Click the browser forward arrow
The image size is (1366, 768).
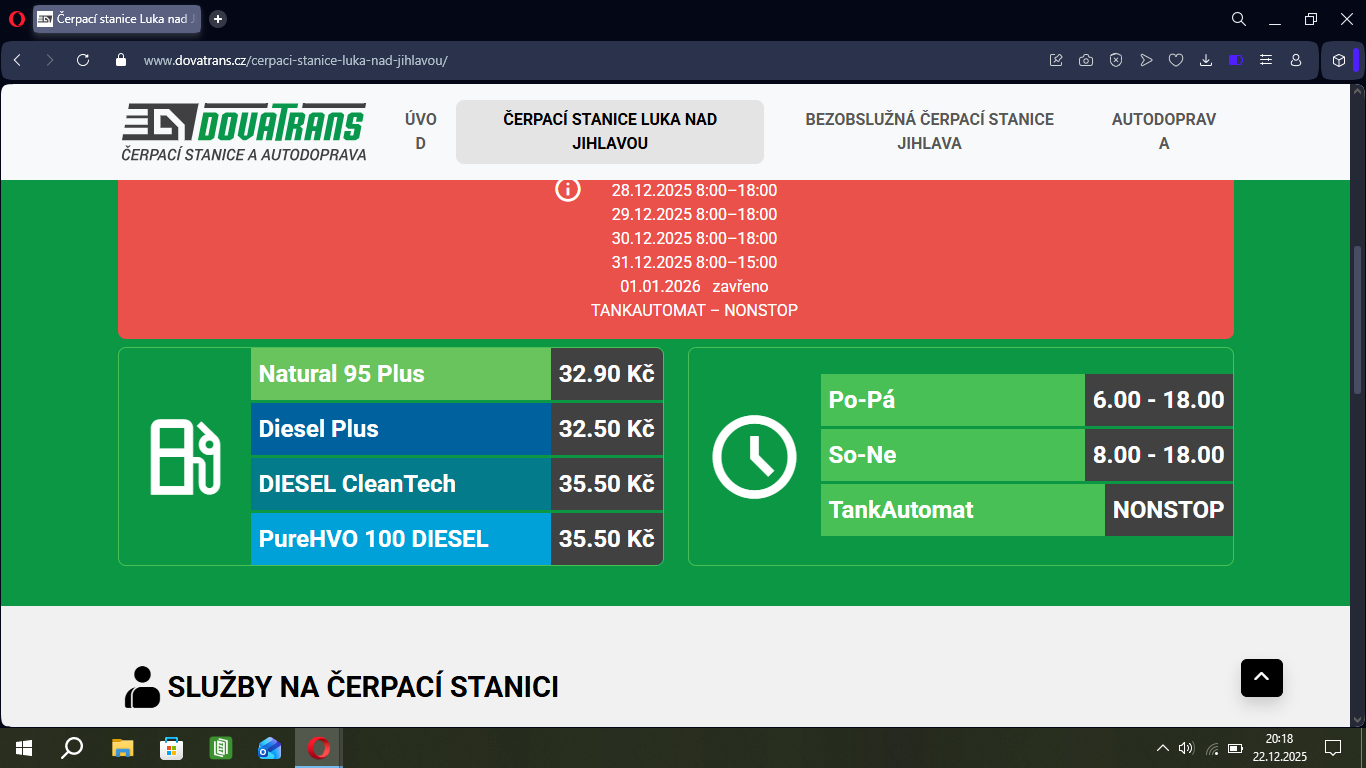50,60
